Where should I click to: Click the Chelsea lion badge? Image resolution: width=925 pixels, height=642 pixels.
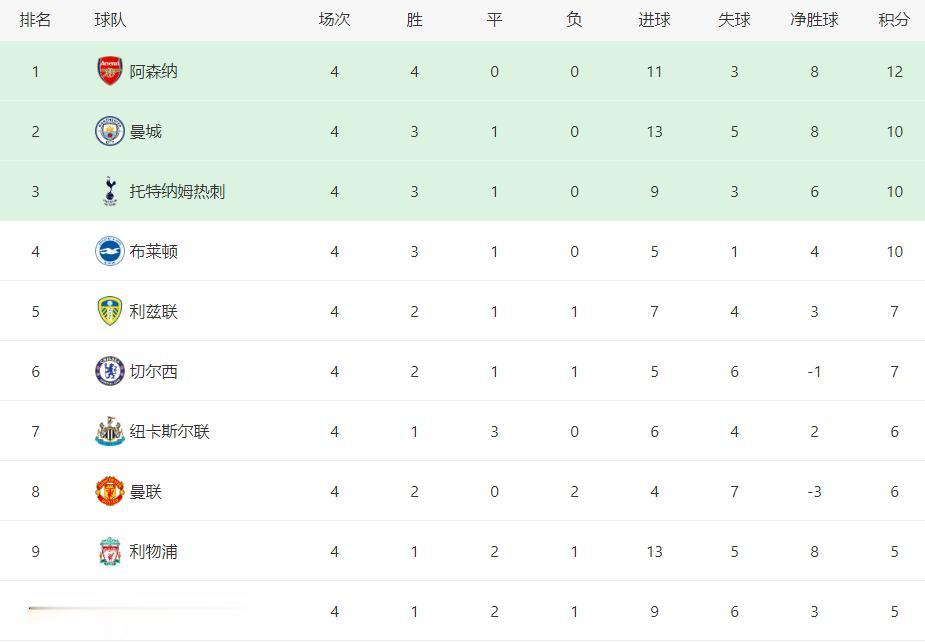coord(110,371)
